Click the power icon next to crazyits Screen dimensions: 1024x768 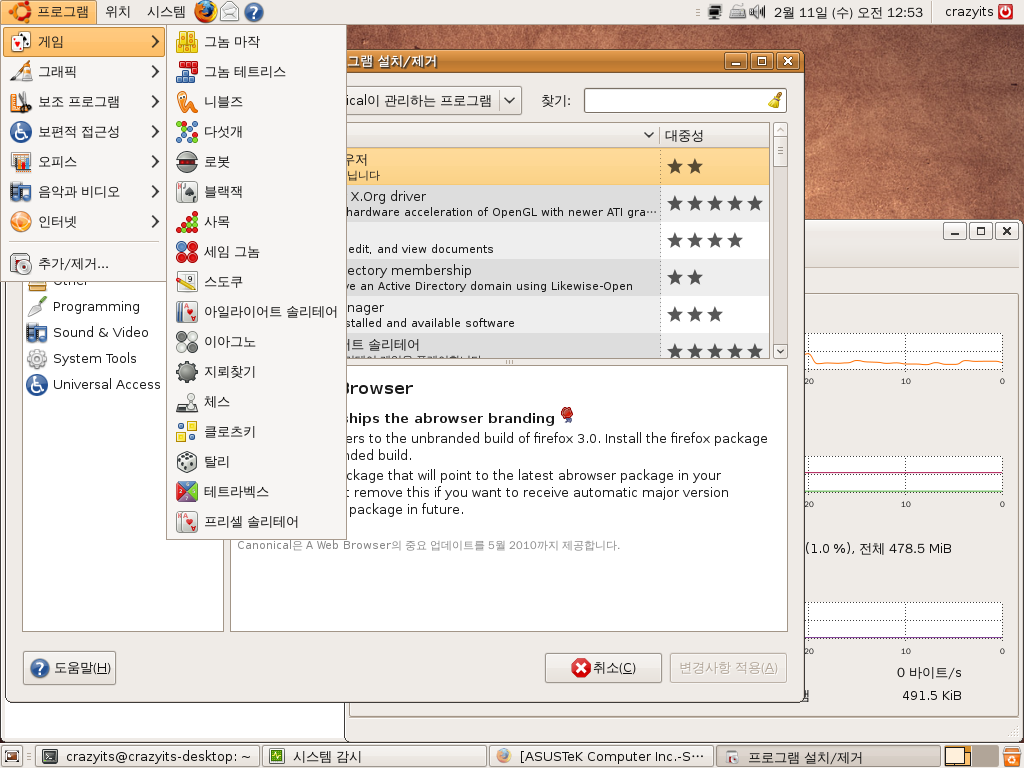pyautogui.click(x=1006, y=12)
